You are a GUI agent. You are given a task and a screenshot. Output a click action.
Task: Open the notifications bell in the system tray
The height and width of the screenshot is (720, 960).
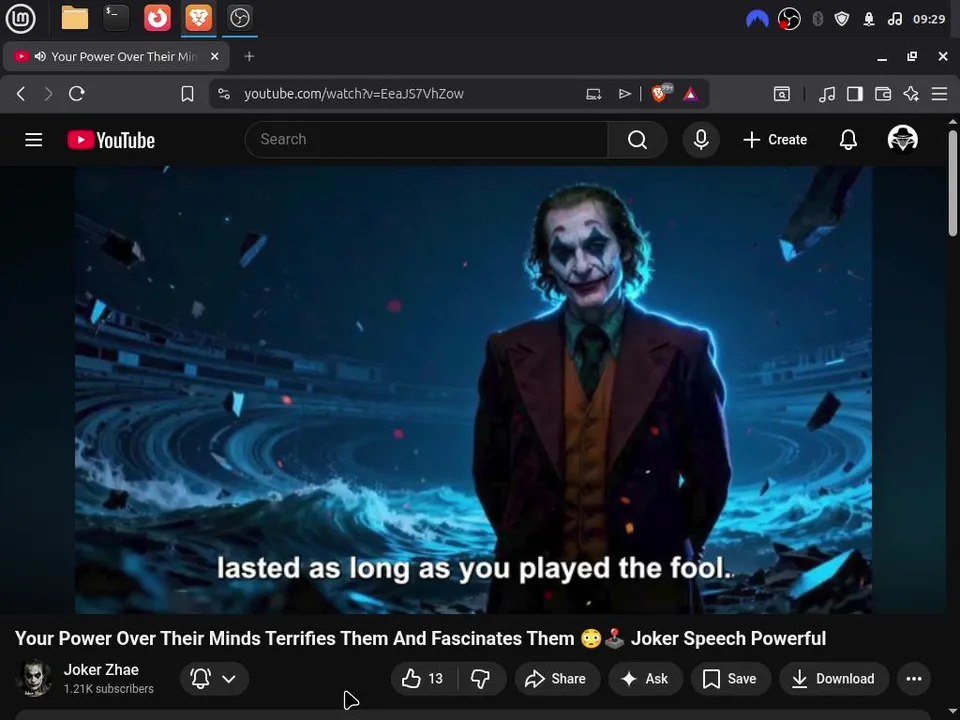(x=869, y=20)
